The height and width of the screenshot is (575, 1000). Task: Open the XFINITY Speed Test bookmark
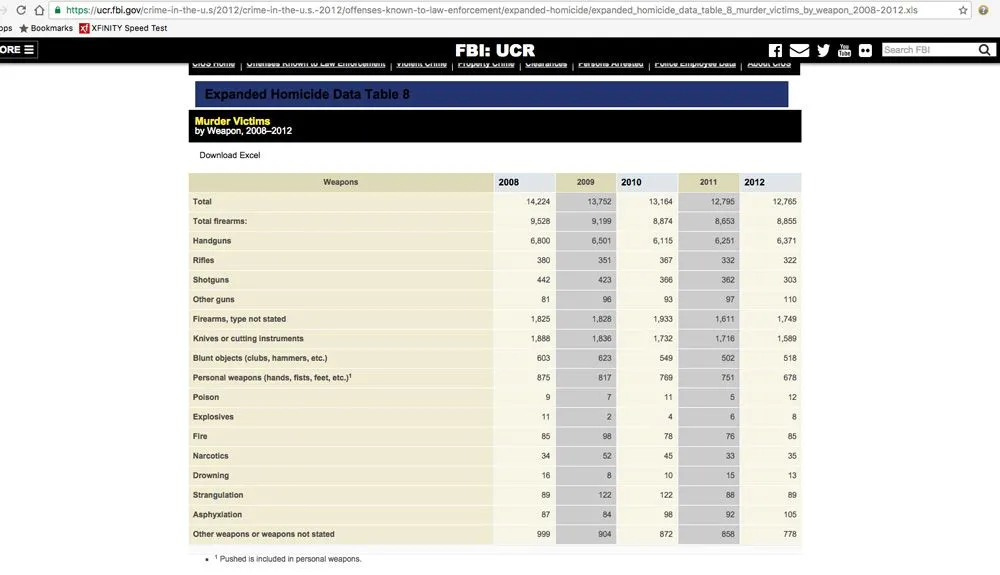(122, 28)
